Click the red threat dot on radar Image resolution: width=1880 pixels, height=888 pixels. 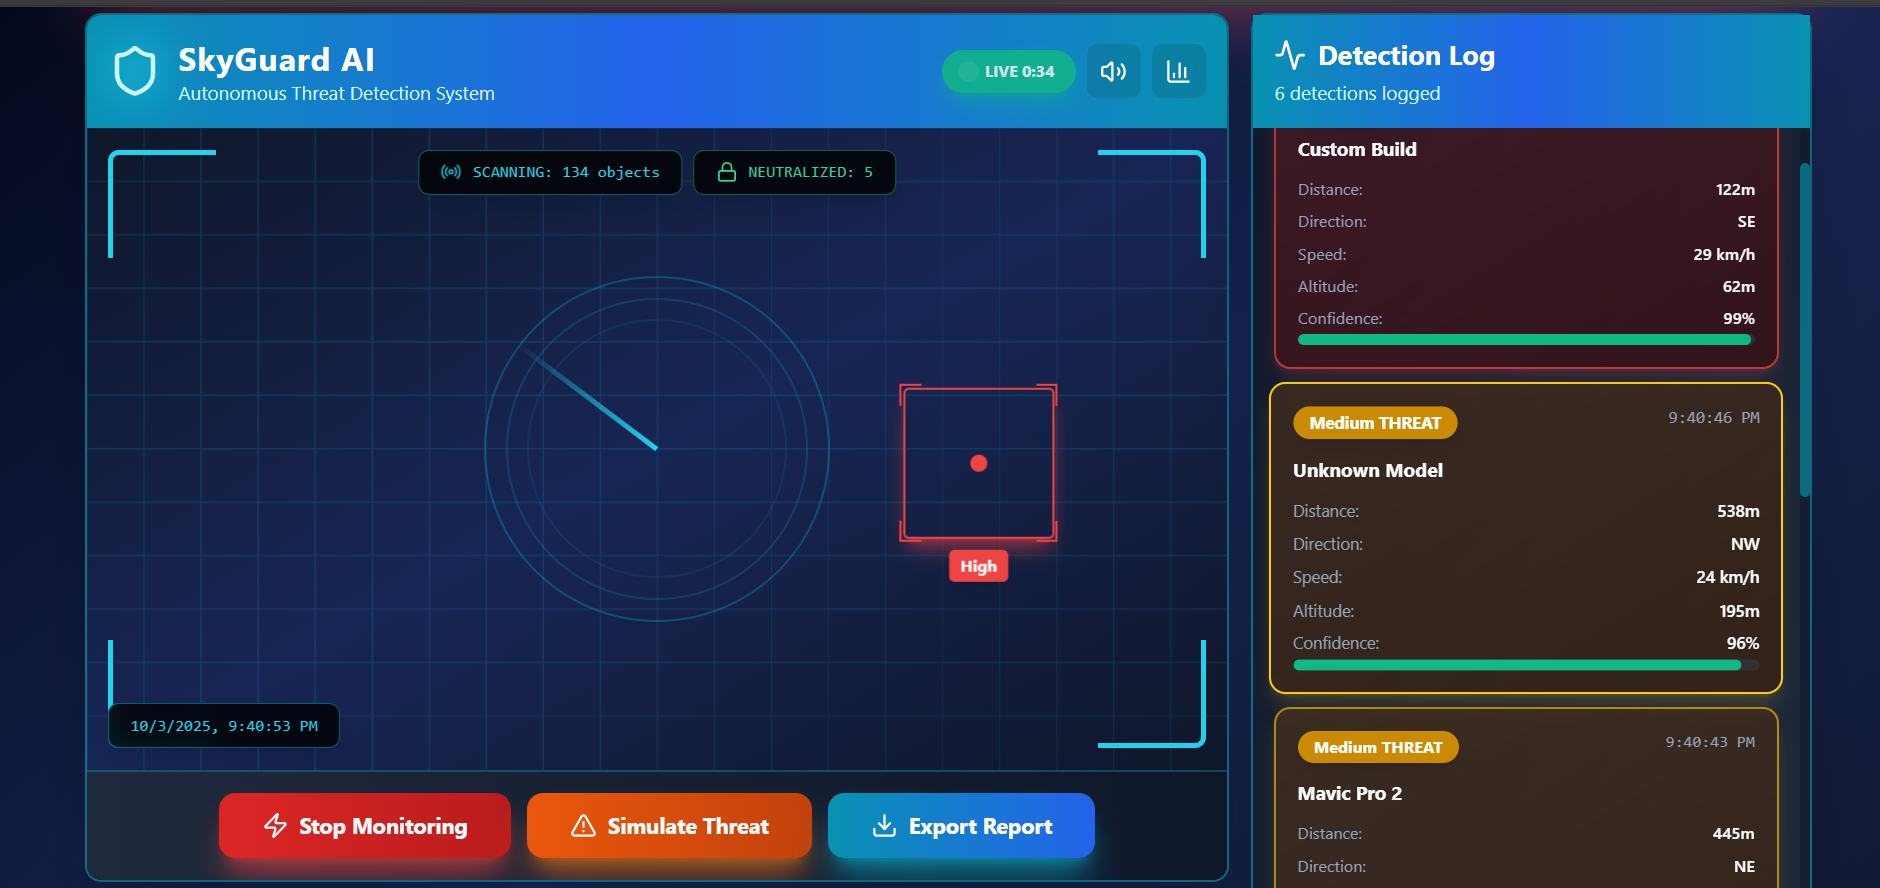[x=979, y=463]
